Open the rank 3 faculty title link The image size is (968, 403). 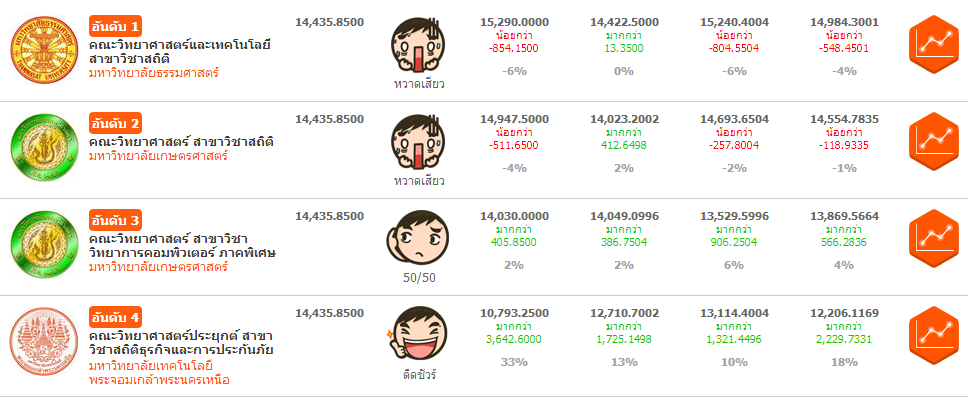click(x=182, y=246)
